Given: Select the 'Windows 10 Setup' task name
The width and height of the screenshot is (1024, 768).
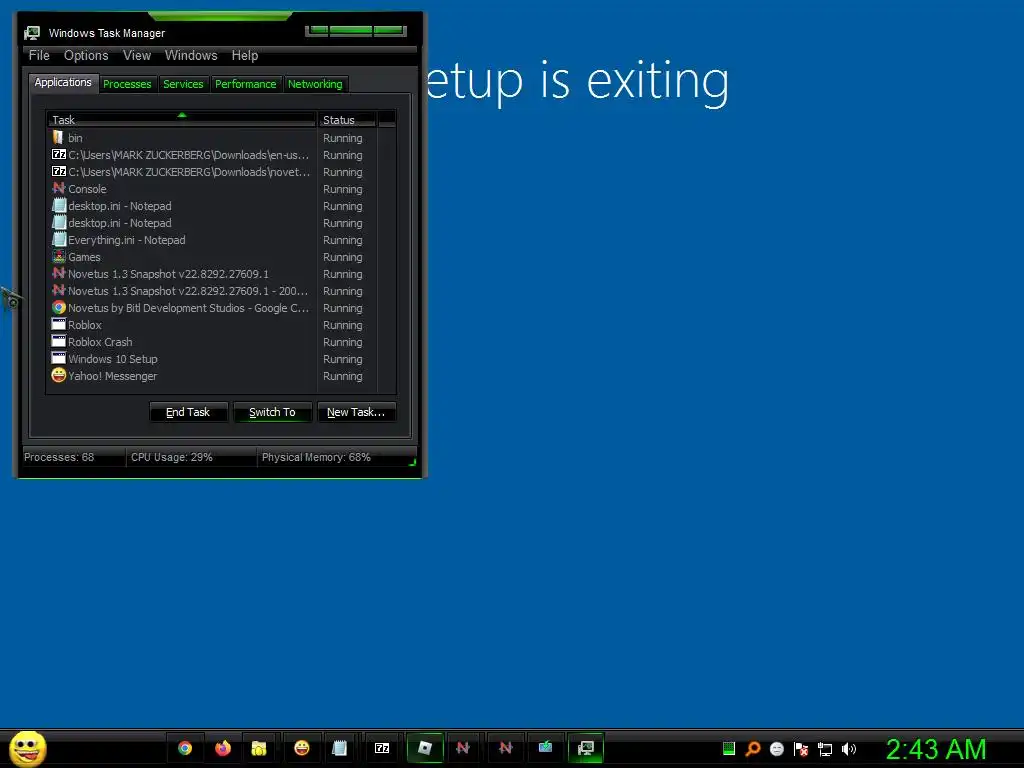Looking at the screenshot, I should click(113, 359).
